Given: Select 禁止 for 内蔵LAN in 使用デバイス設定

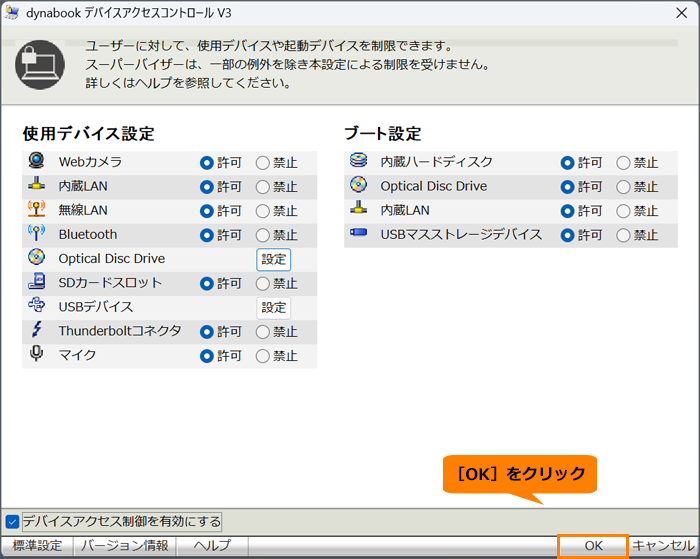Looking at the screenshot, I should click(x=262, y=187).
